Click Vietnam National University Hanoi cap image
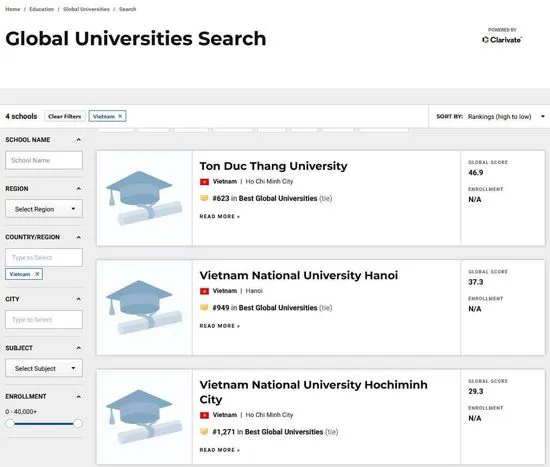Screen dimensions: 550x467 [x=144, y=308]
